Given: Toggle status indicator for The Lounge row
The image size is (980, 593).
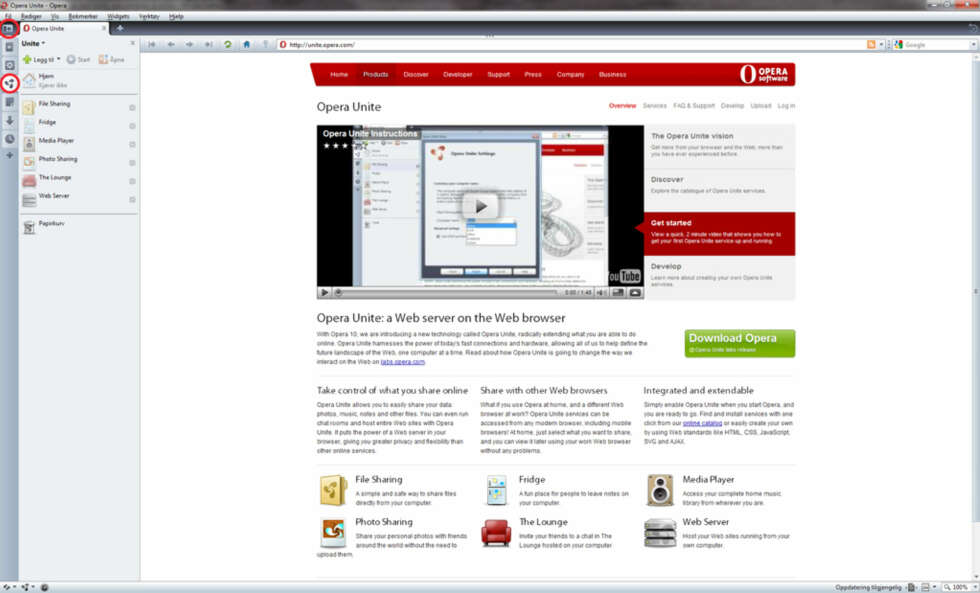Looking at the screenshot, I should tap(132, 181).
